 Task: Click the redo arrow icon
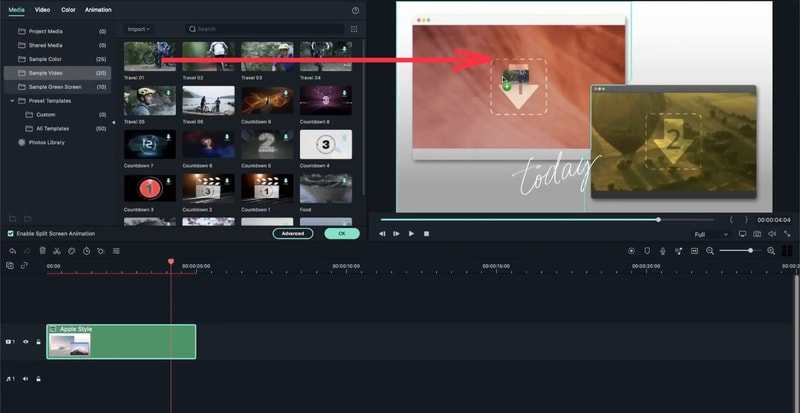[x=28, y=251]
